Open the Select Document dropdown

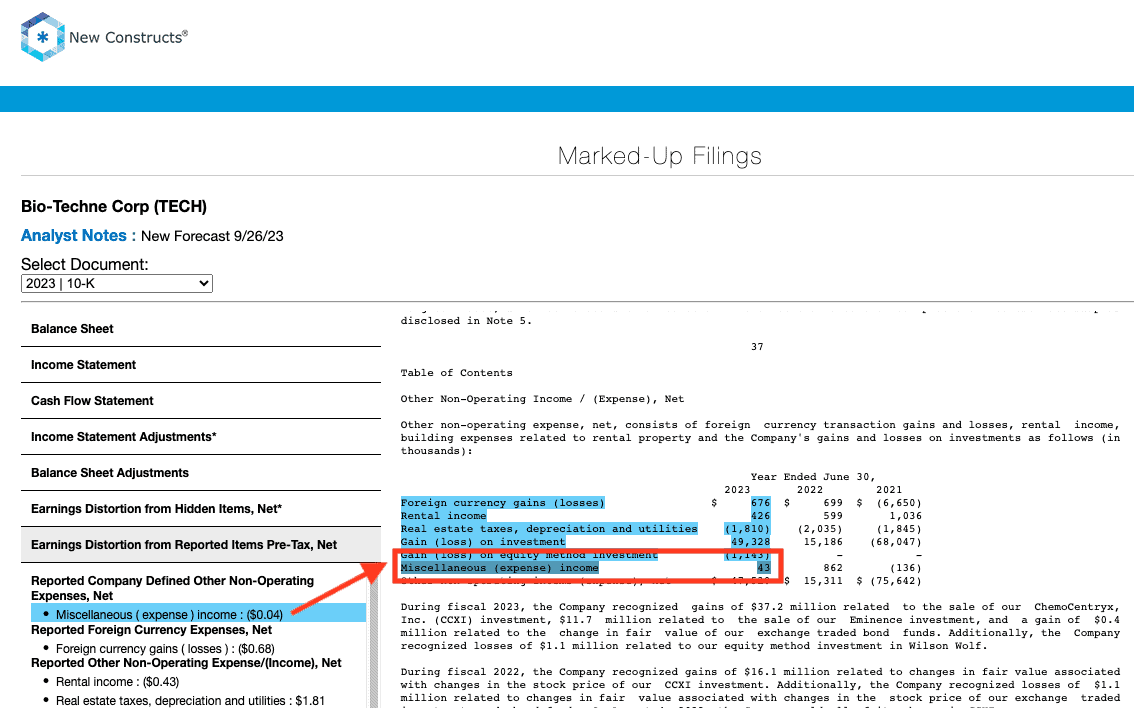pos(116,283)
